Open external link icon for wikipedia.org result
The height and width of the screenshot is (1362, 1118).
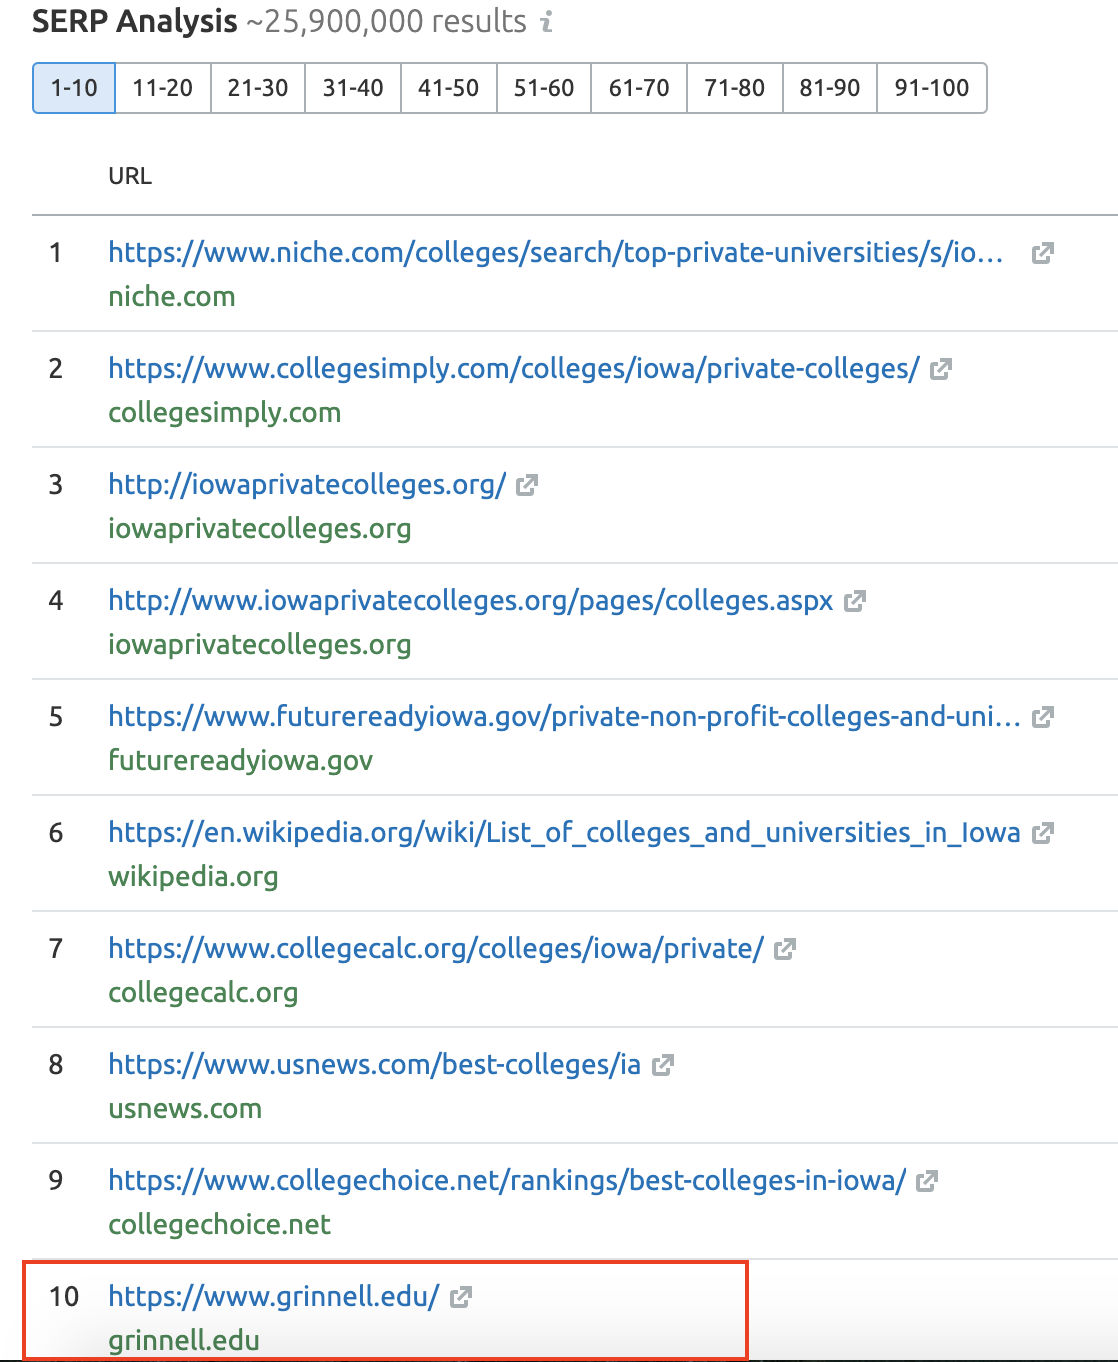click(1042, 833)
